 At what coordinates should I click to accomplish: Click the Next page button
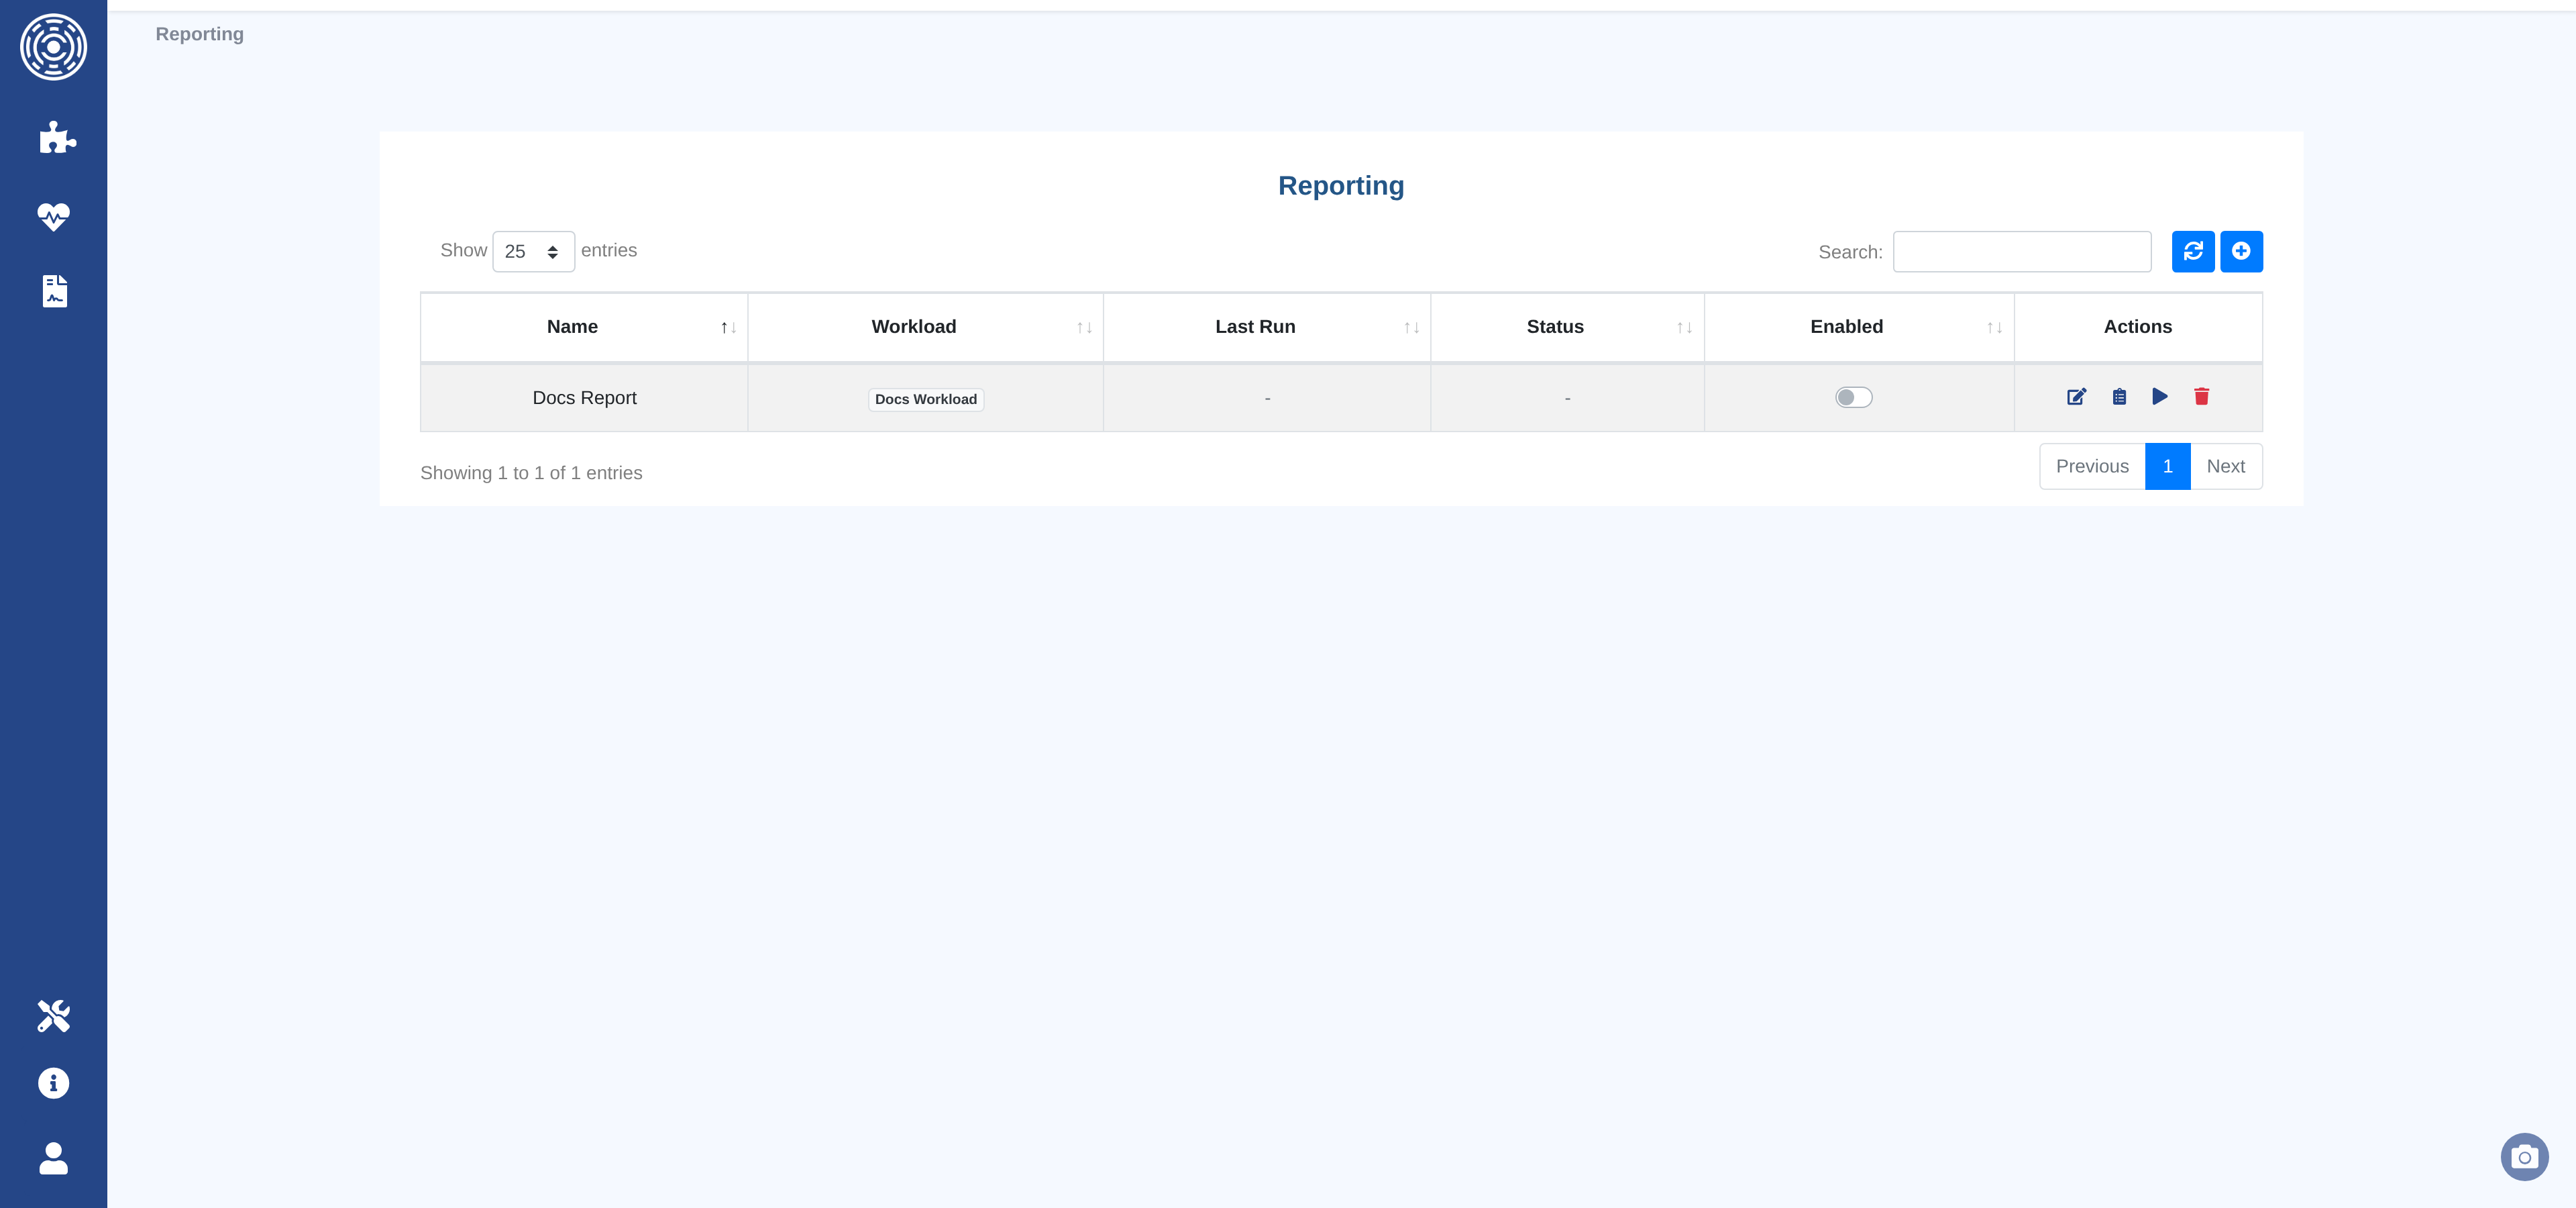pyautogui.click(x=2226, y=466)
